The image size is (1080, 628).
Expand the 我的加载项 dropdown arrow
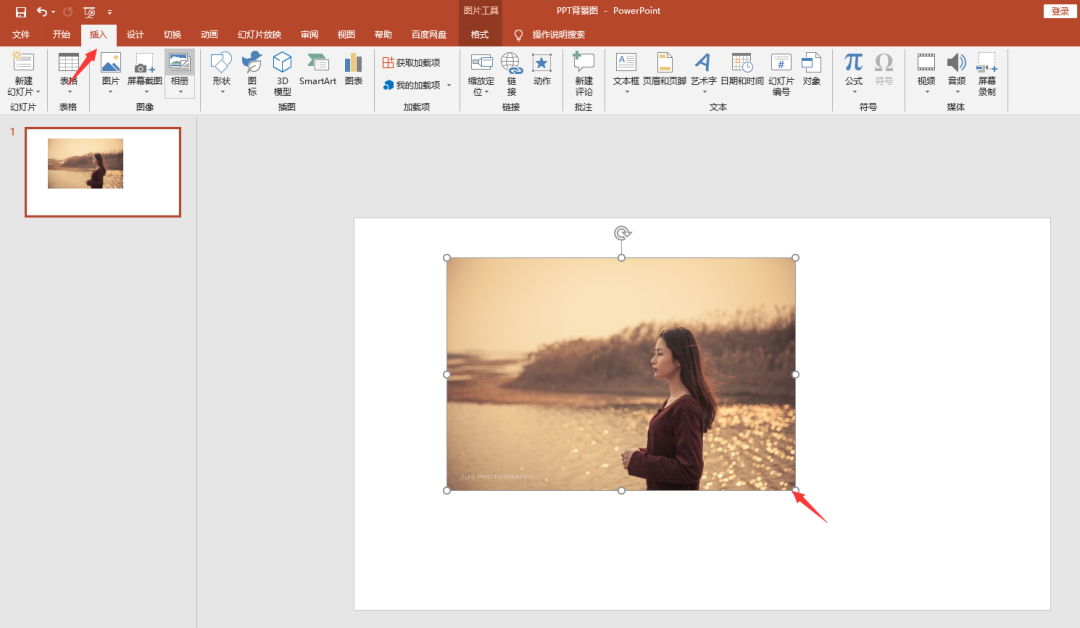449,85
